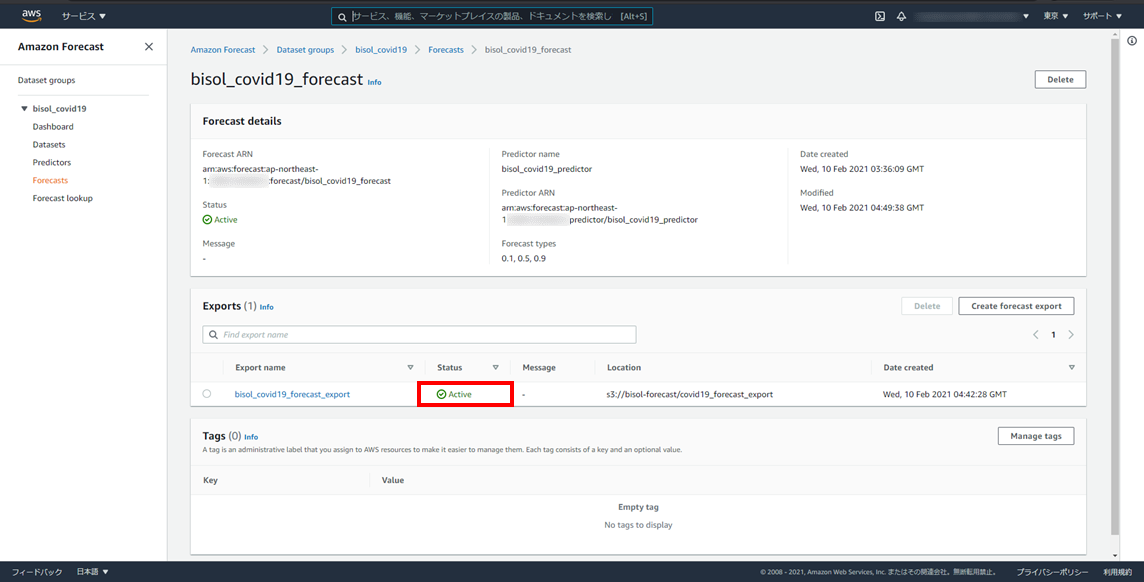The width and height of the screenshot is (1144, 582).
Task: Click the AWS logo home icon
Action: pos(31,15)
